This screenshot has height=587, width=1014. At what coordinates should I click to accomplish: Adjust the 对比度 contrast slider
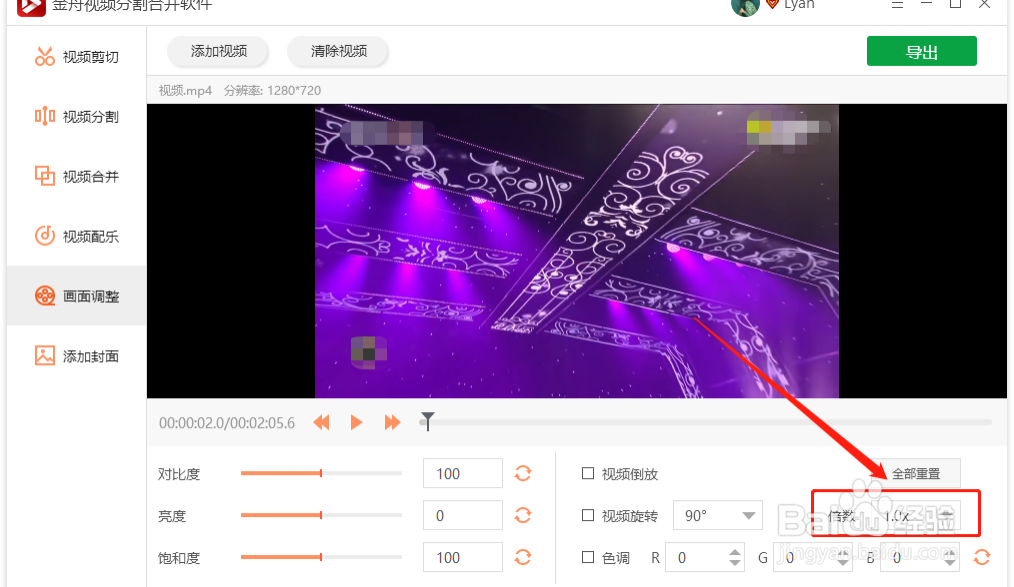(321, 473)
